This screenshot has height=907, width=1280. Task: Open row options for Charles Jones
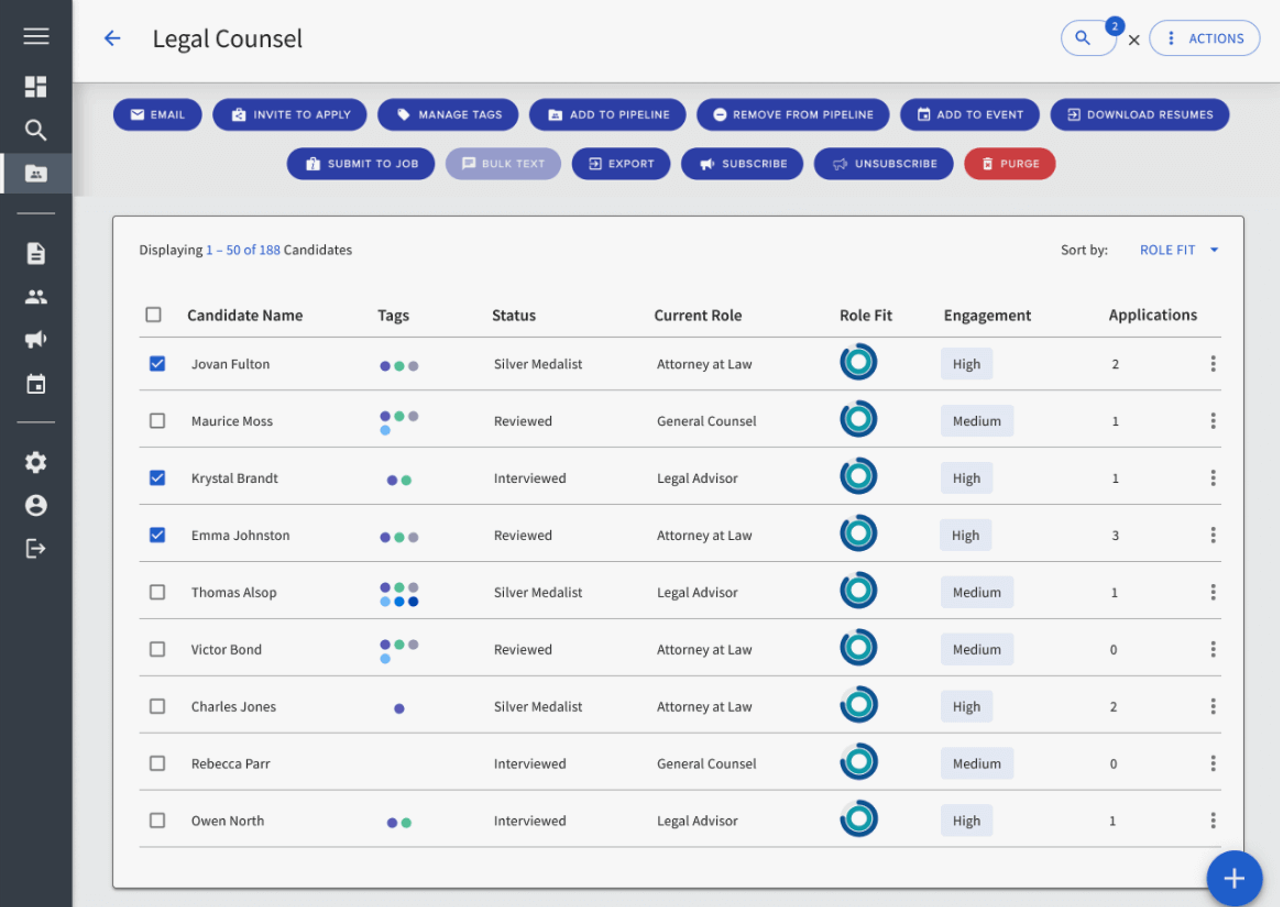click(1213, 706)
